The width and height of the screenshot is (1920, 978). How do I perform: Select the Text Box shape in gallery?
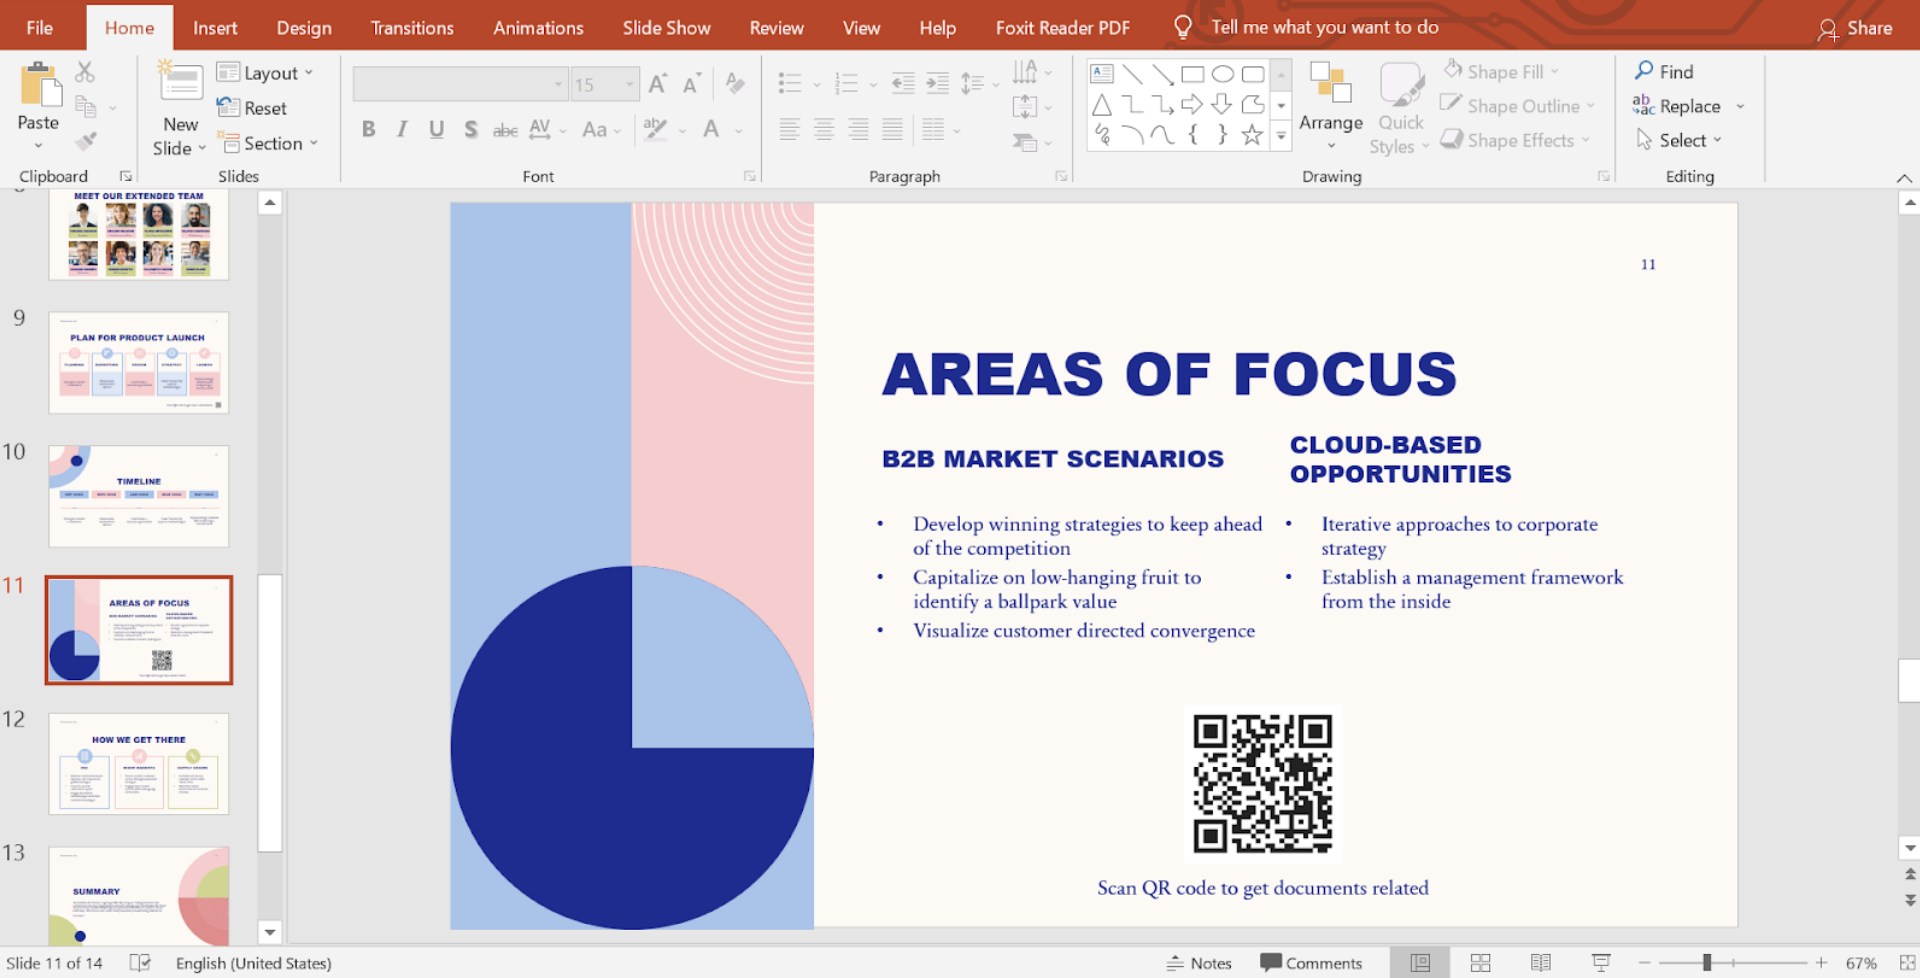pyautogui.click(x=1102, y=74)
